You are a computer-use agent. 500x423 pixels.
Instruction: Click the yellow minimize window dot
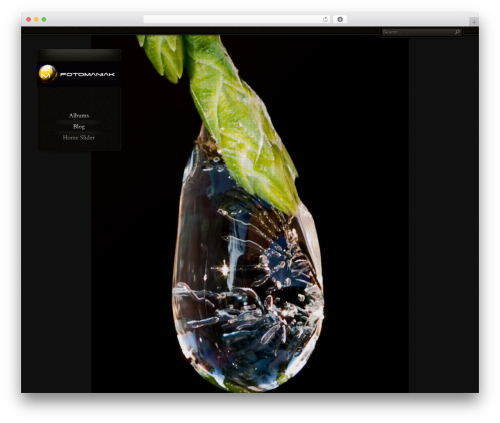click(x=36, y=19)
